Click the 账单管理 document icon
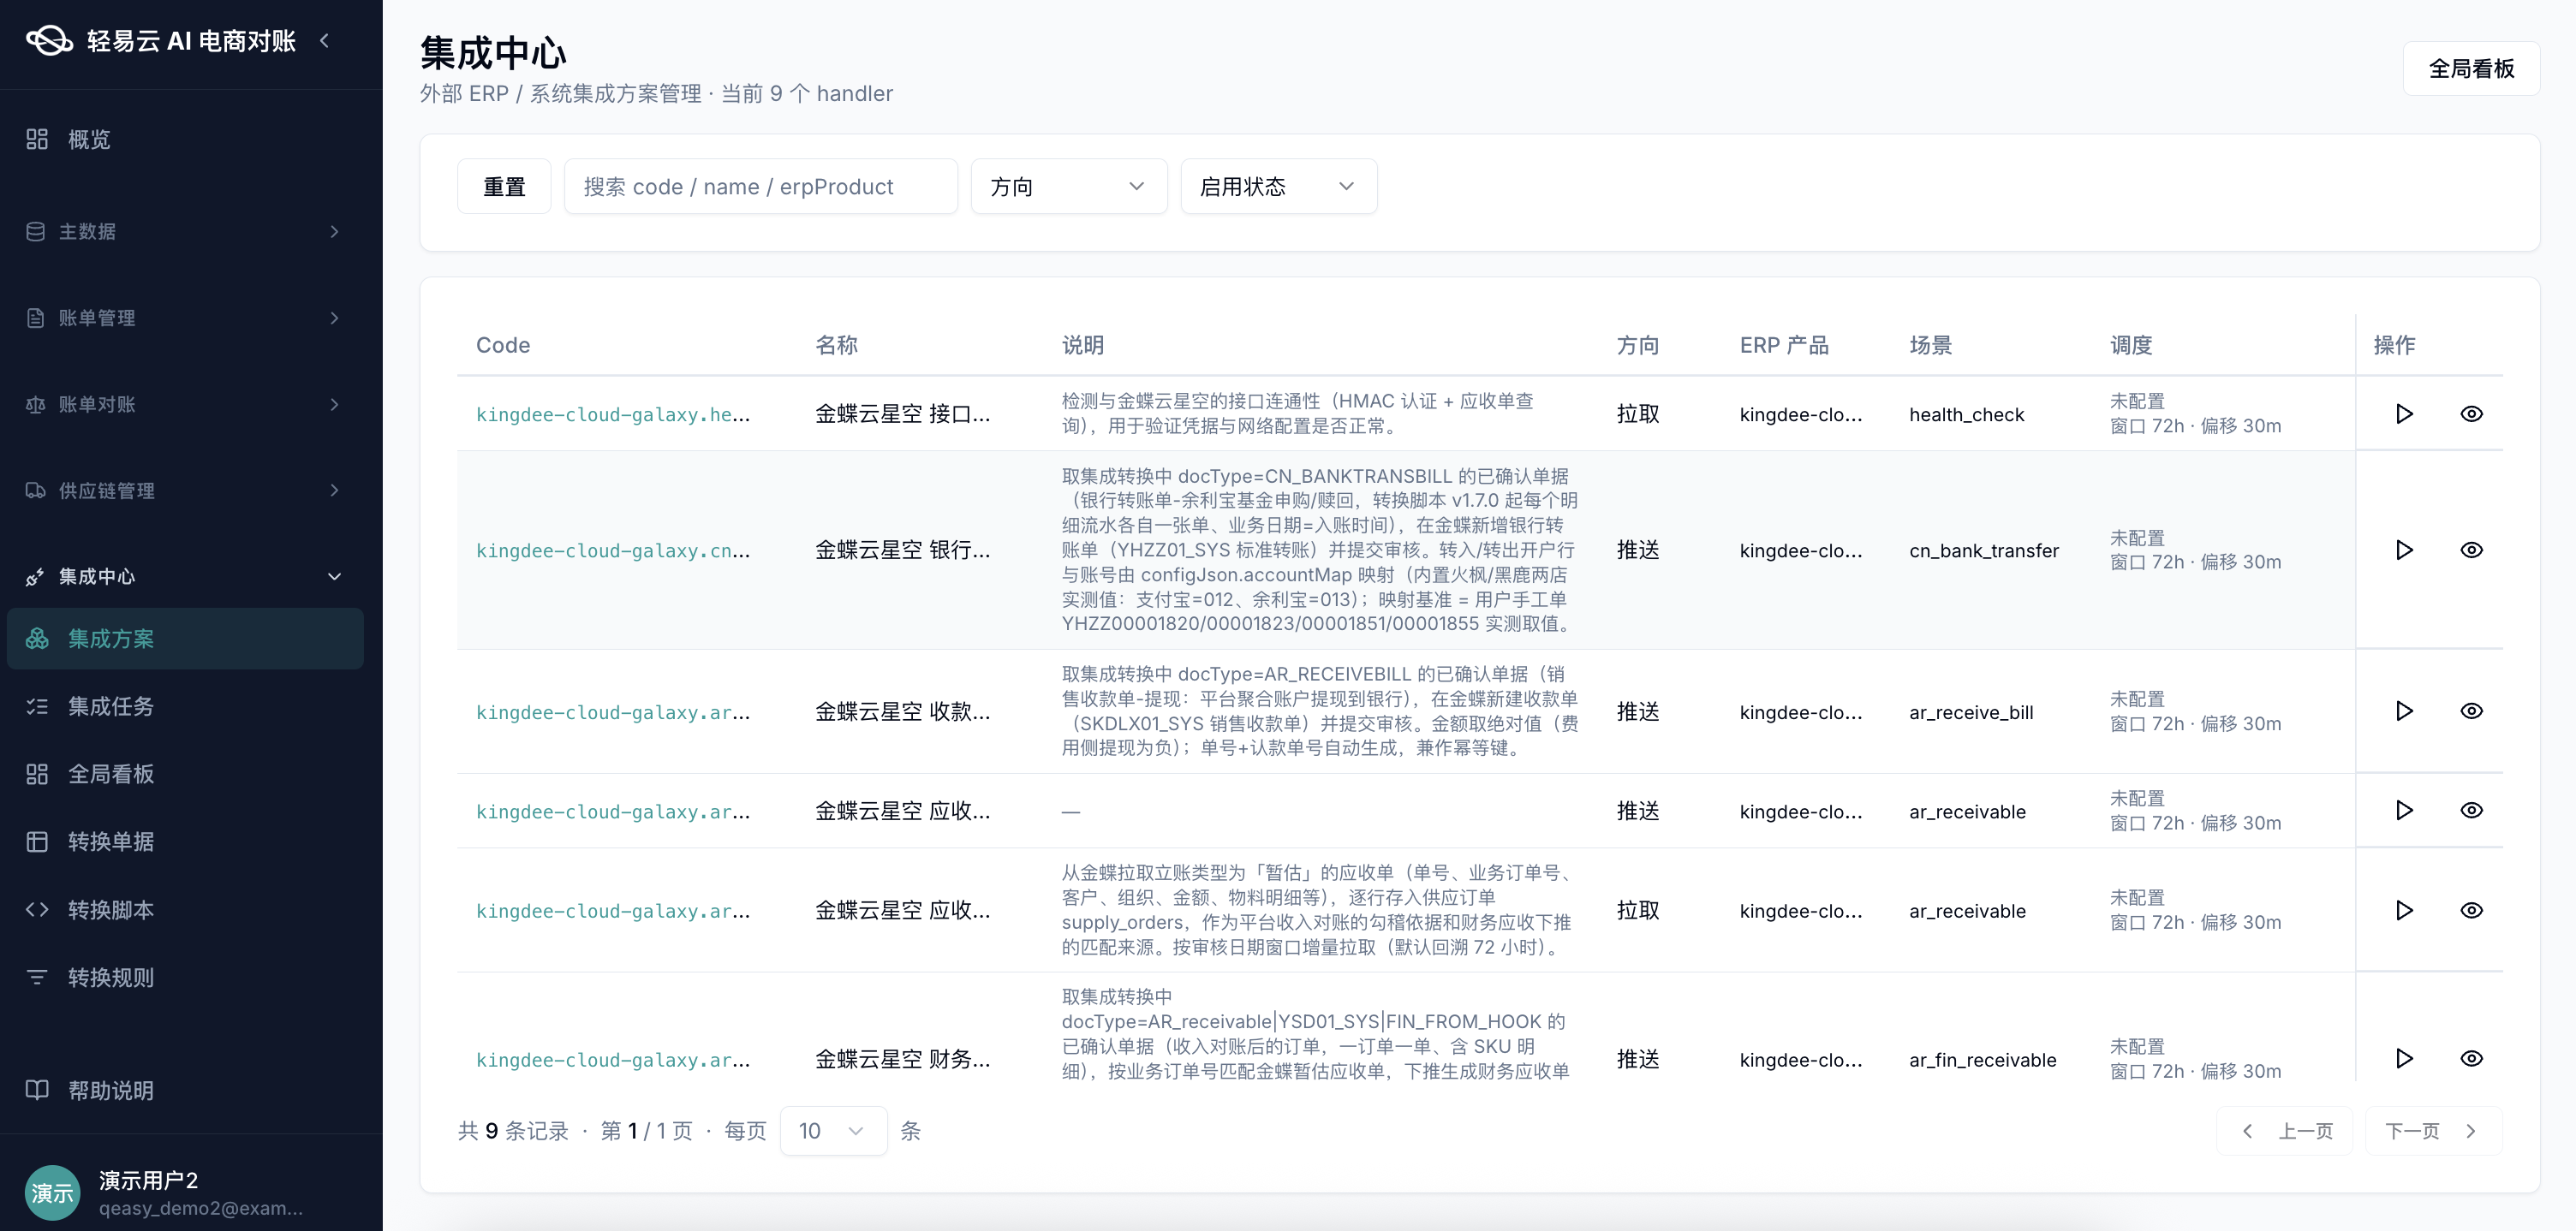This screenshot has width=2576, height=1231. tap(35, 318)
